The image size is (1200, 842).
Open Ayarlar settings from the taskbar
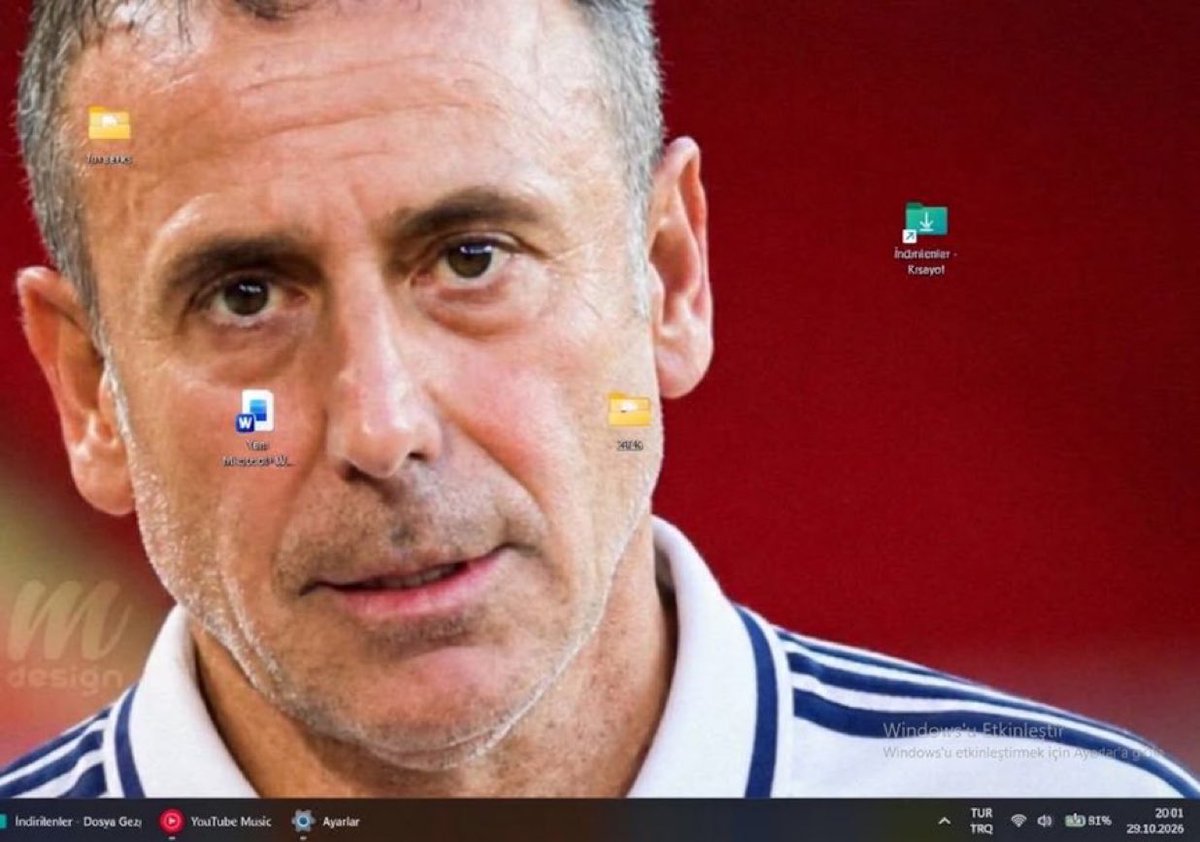[326, 821]
